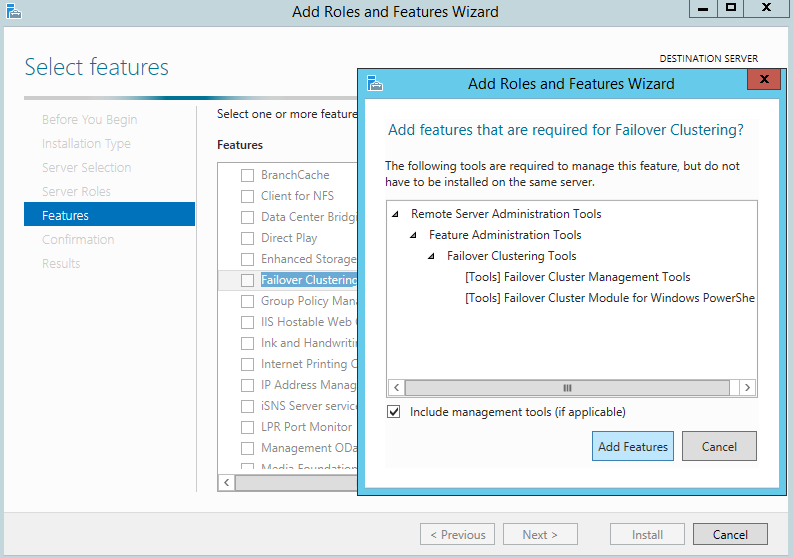Check the Direct Play feature
This screenshot has height=558, width=793.
247,238
